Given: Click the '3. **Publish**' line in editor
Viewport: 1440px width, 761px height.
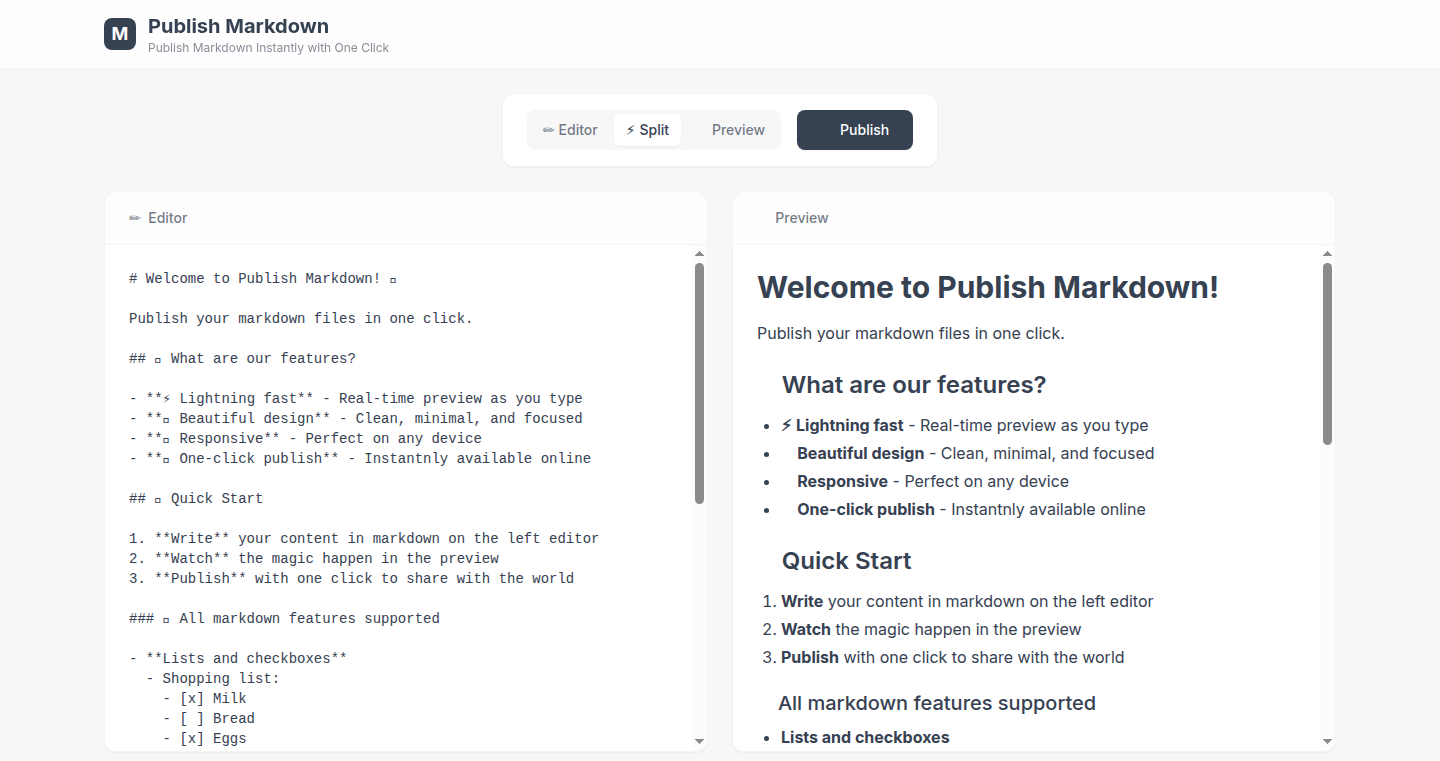Looking at the screenshot, I should coord(351,579).
